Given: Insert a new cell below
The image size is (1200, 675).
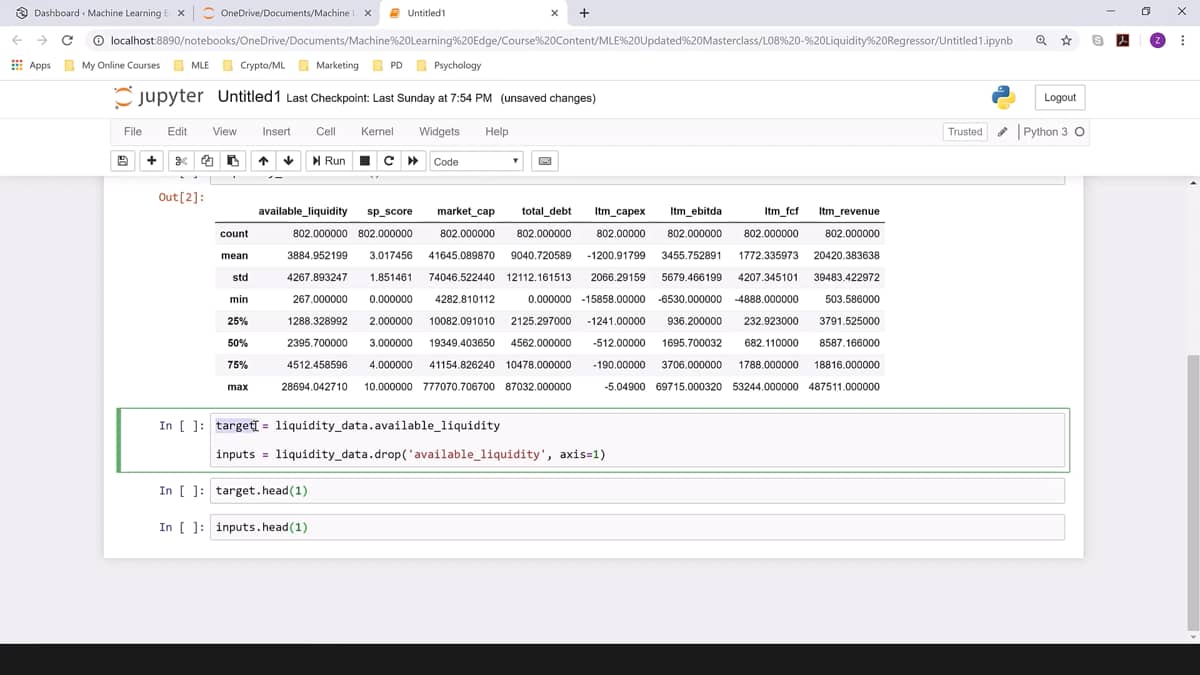Looking at the screenshot, I should coord(151,161).
